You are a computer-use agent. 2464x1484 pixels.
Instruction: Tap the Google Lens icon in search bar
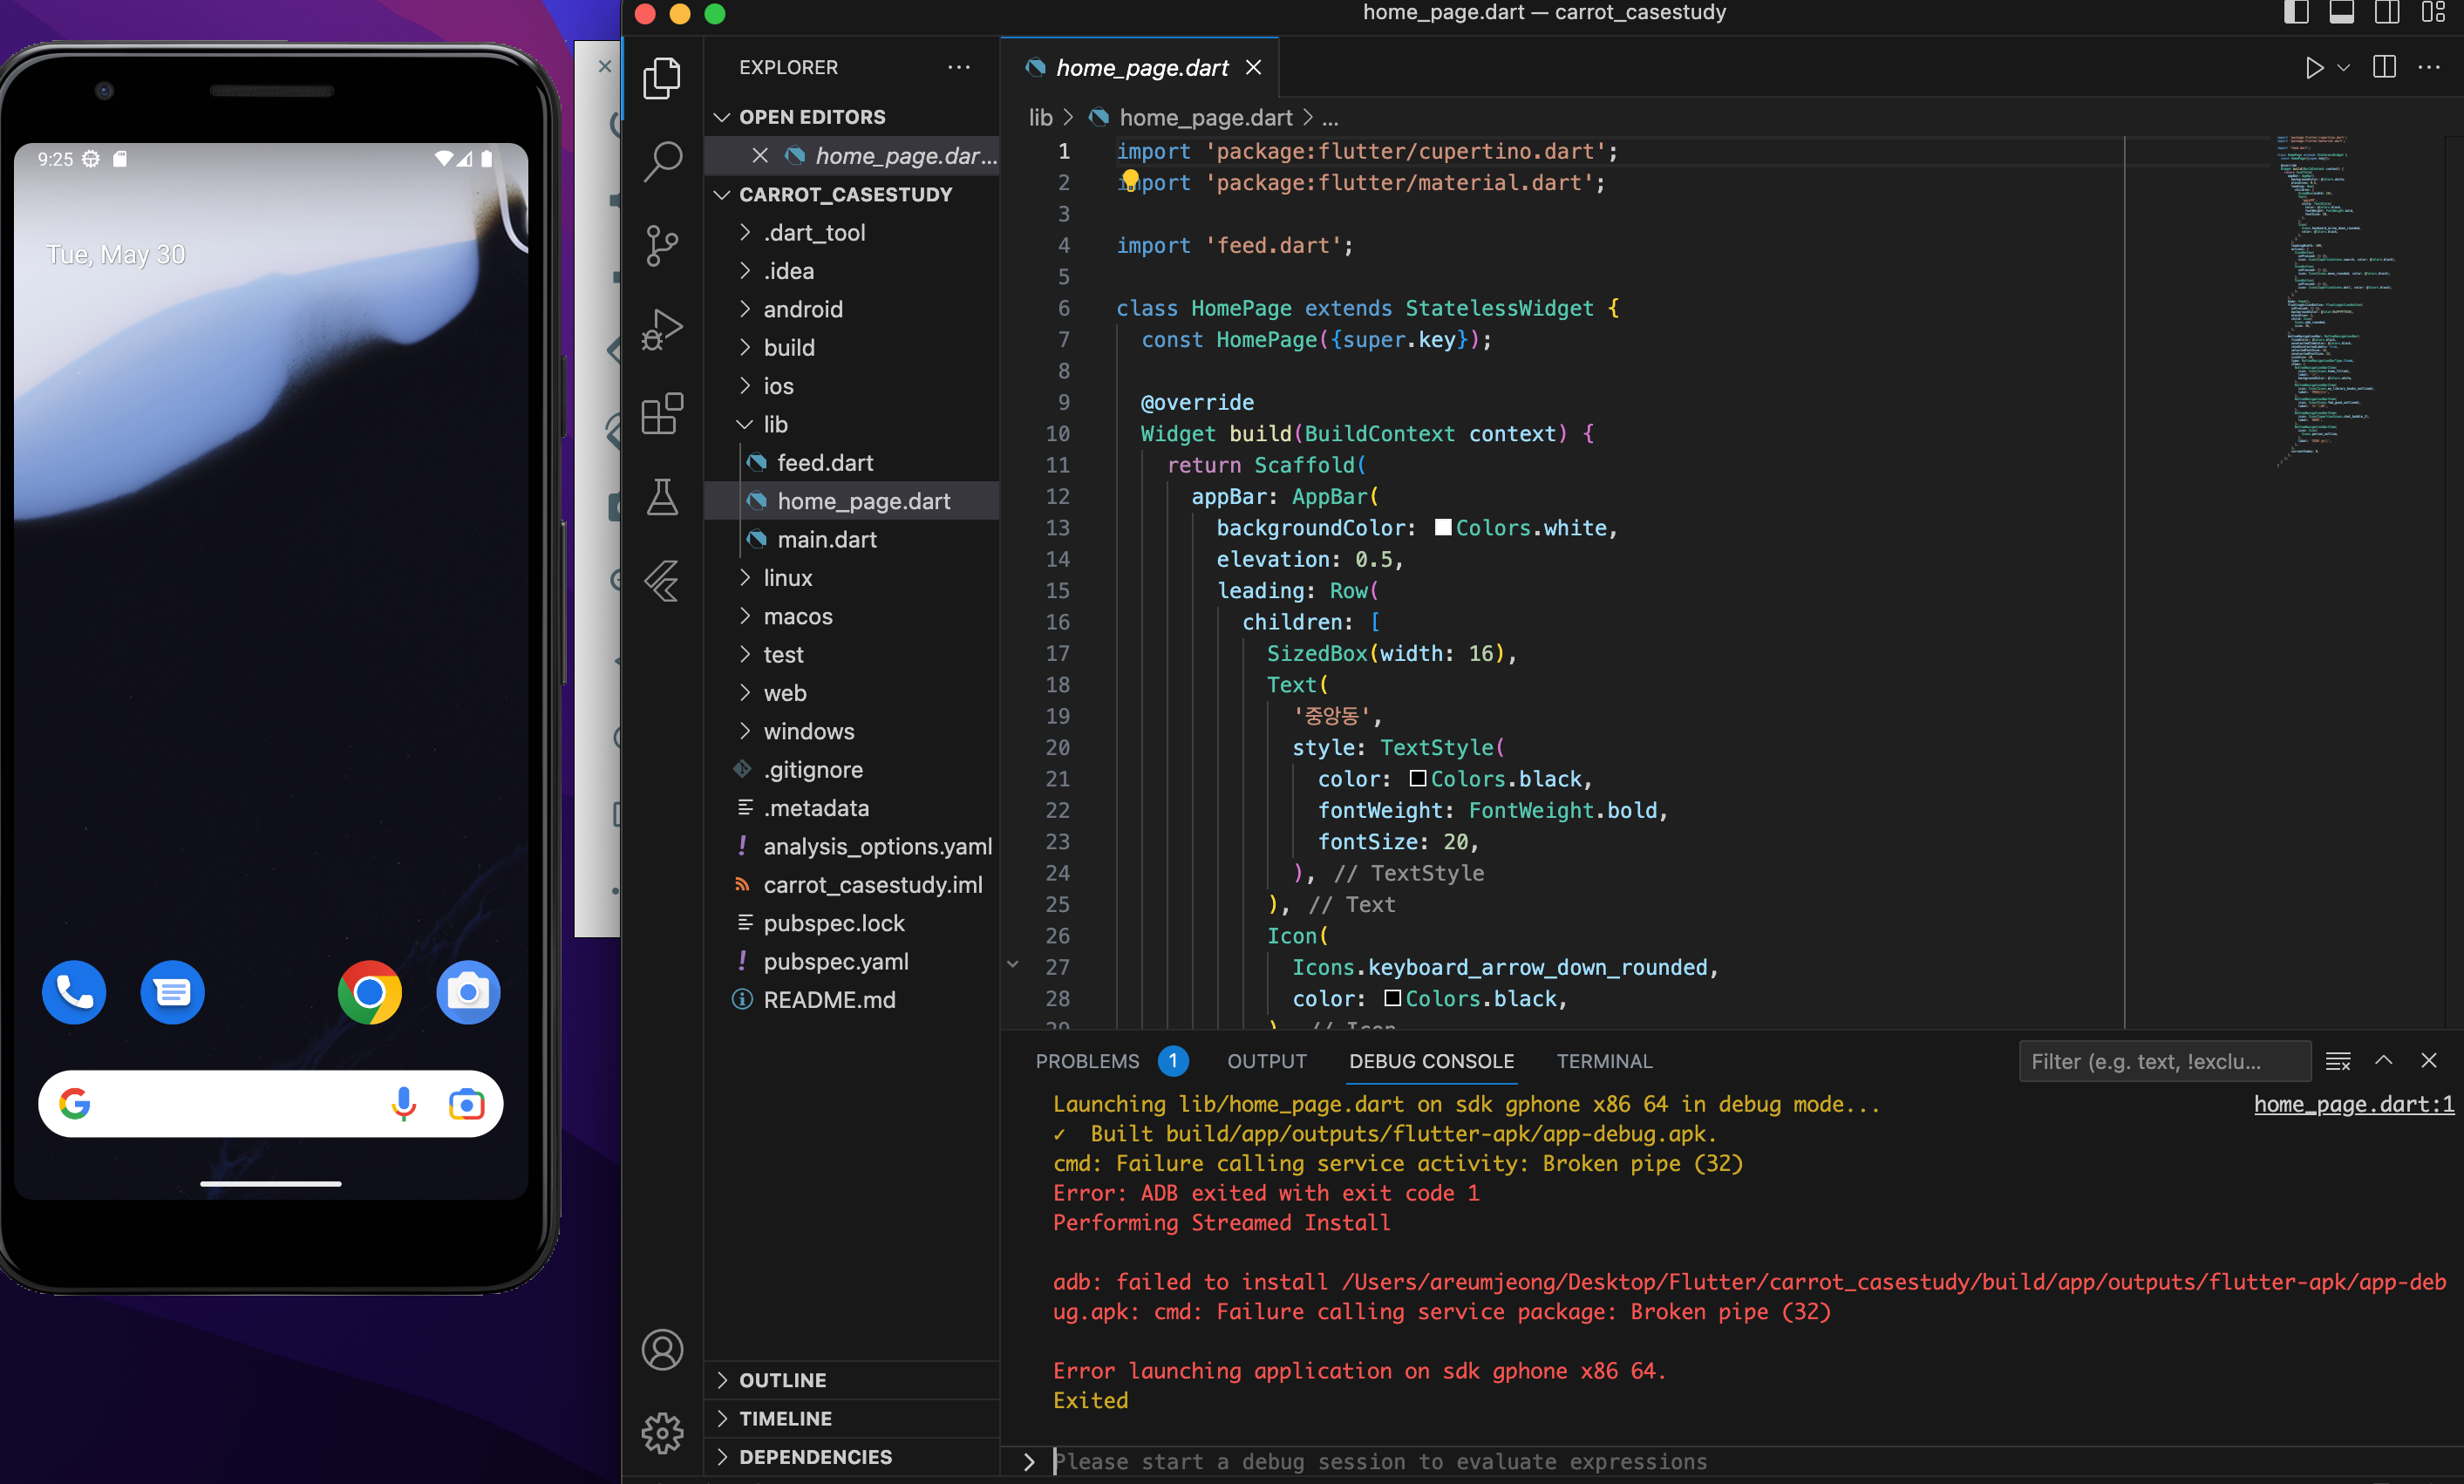tap(466, 1104)
